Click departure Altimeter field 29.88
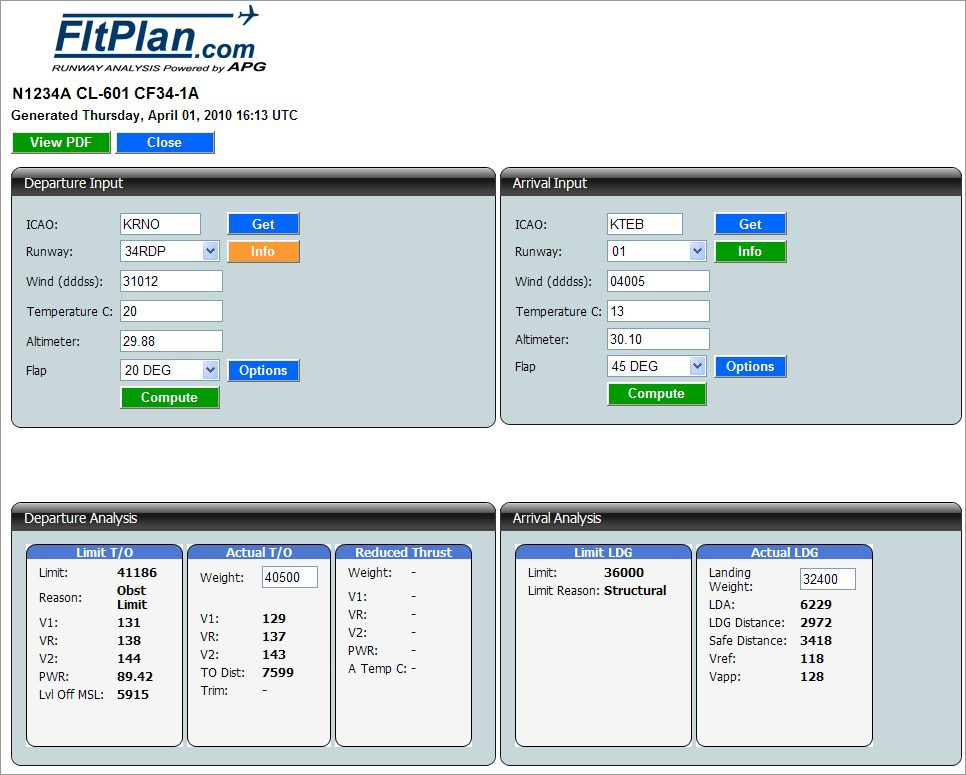 171,341
